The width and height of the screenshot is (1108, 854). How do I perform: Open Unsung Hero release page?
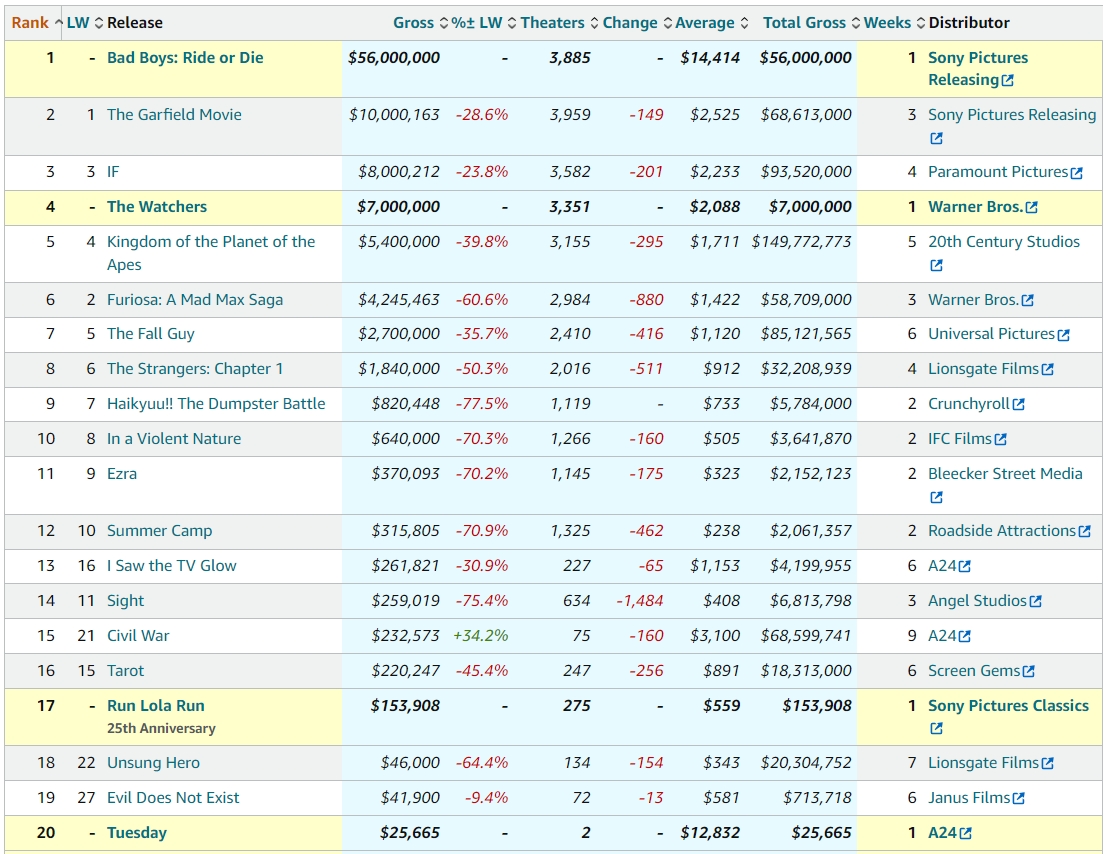click(153, 763)
